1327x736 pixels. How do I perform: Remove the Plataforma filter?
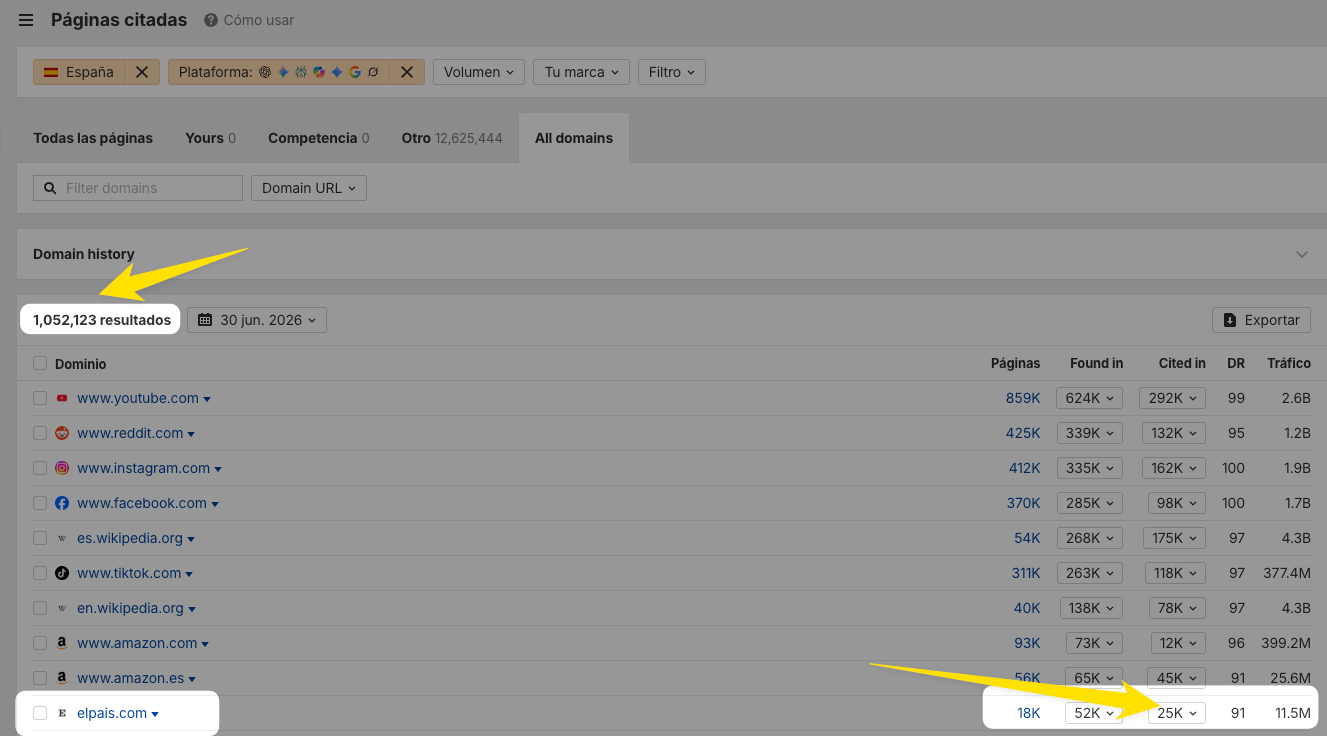[x=407, y=72]
